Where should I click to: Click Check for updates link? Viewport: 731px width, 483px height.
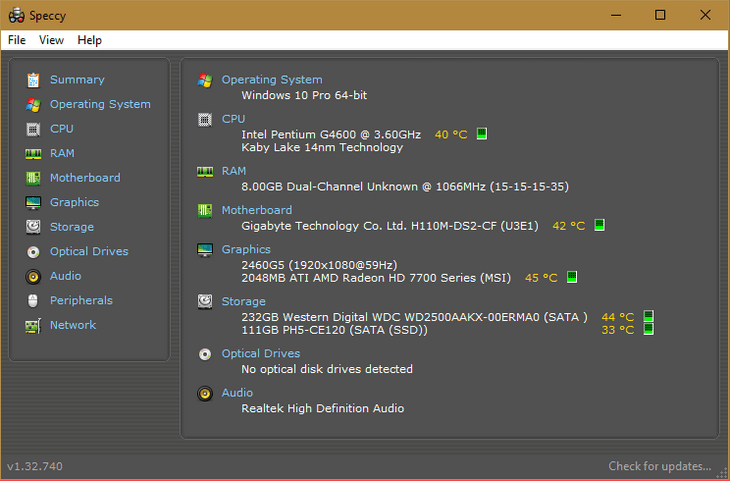click(x=660, y=466)
